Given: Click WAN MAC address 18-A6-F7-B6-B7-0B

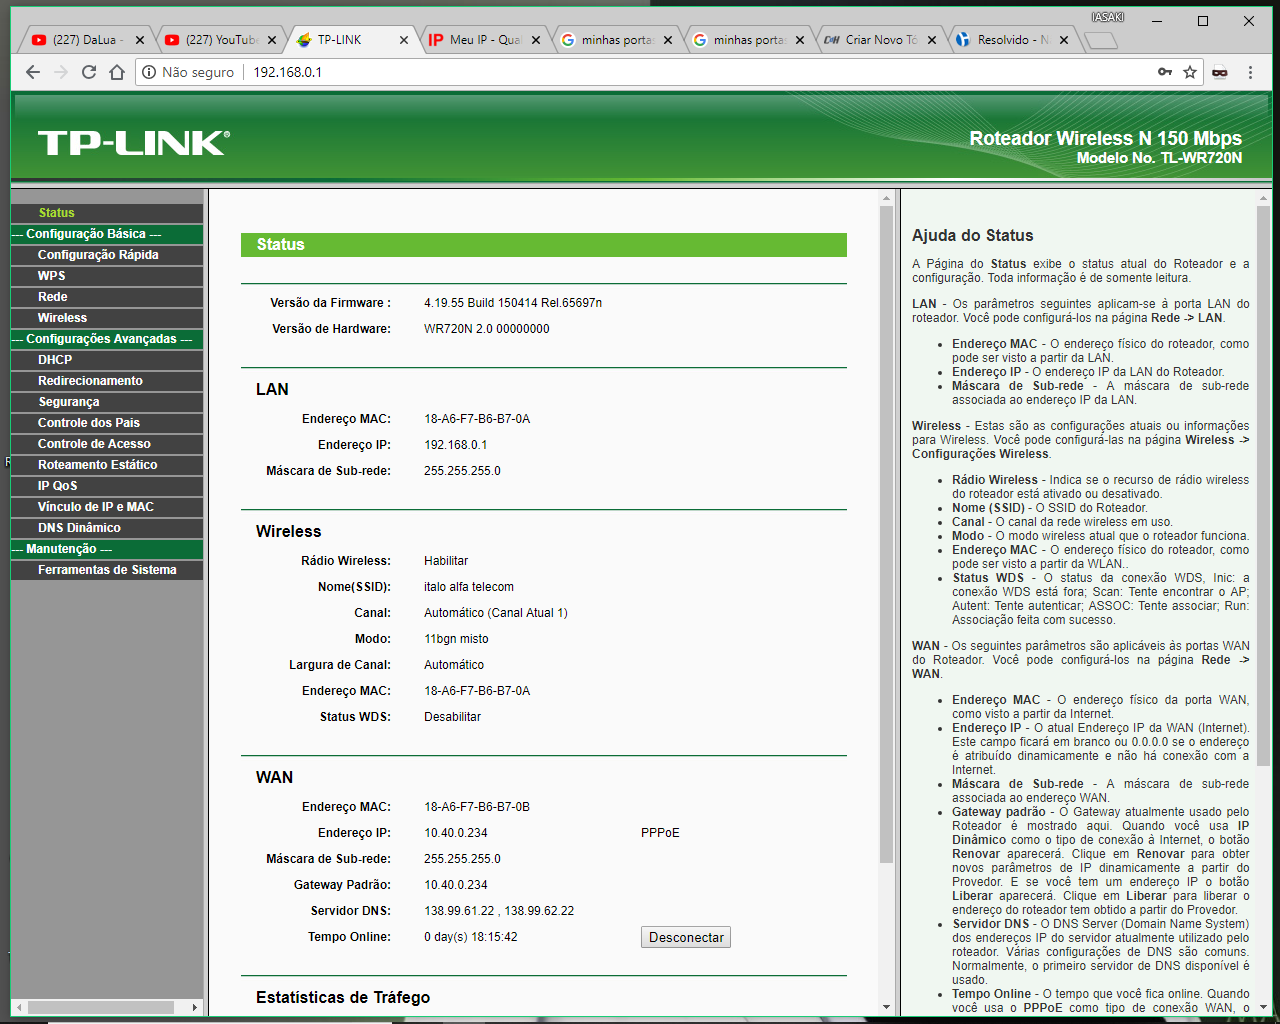Looking at the screenshot, I should (x=477, y=807).
